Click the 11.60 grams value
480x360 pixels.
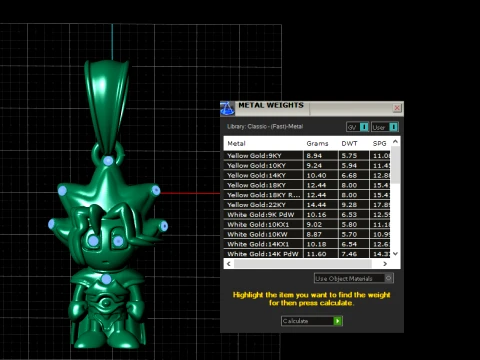(x=316, y=254)
